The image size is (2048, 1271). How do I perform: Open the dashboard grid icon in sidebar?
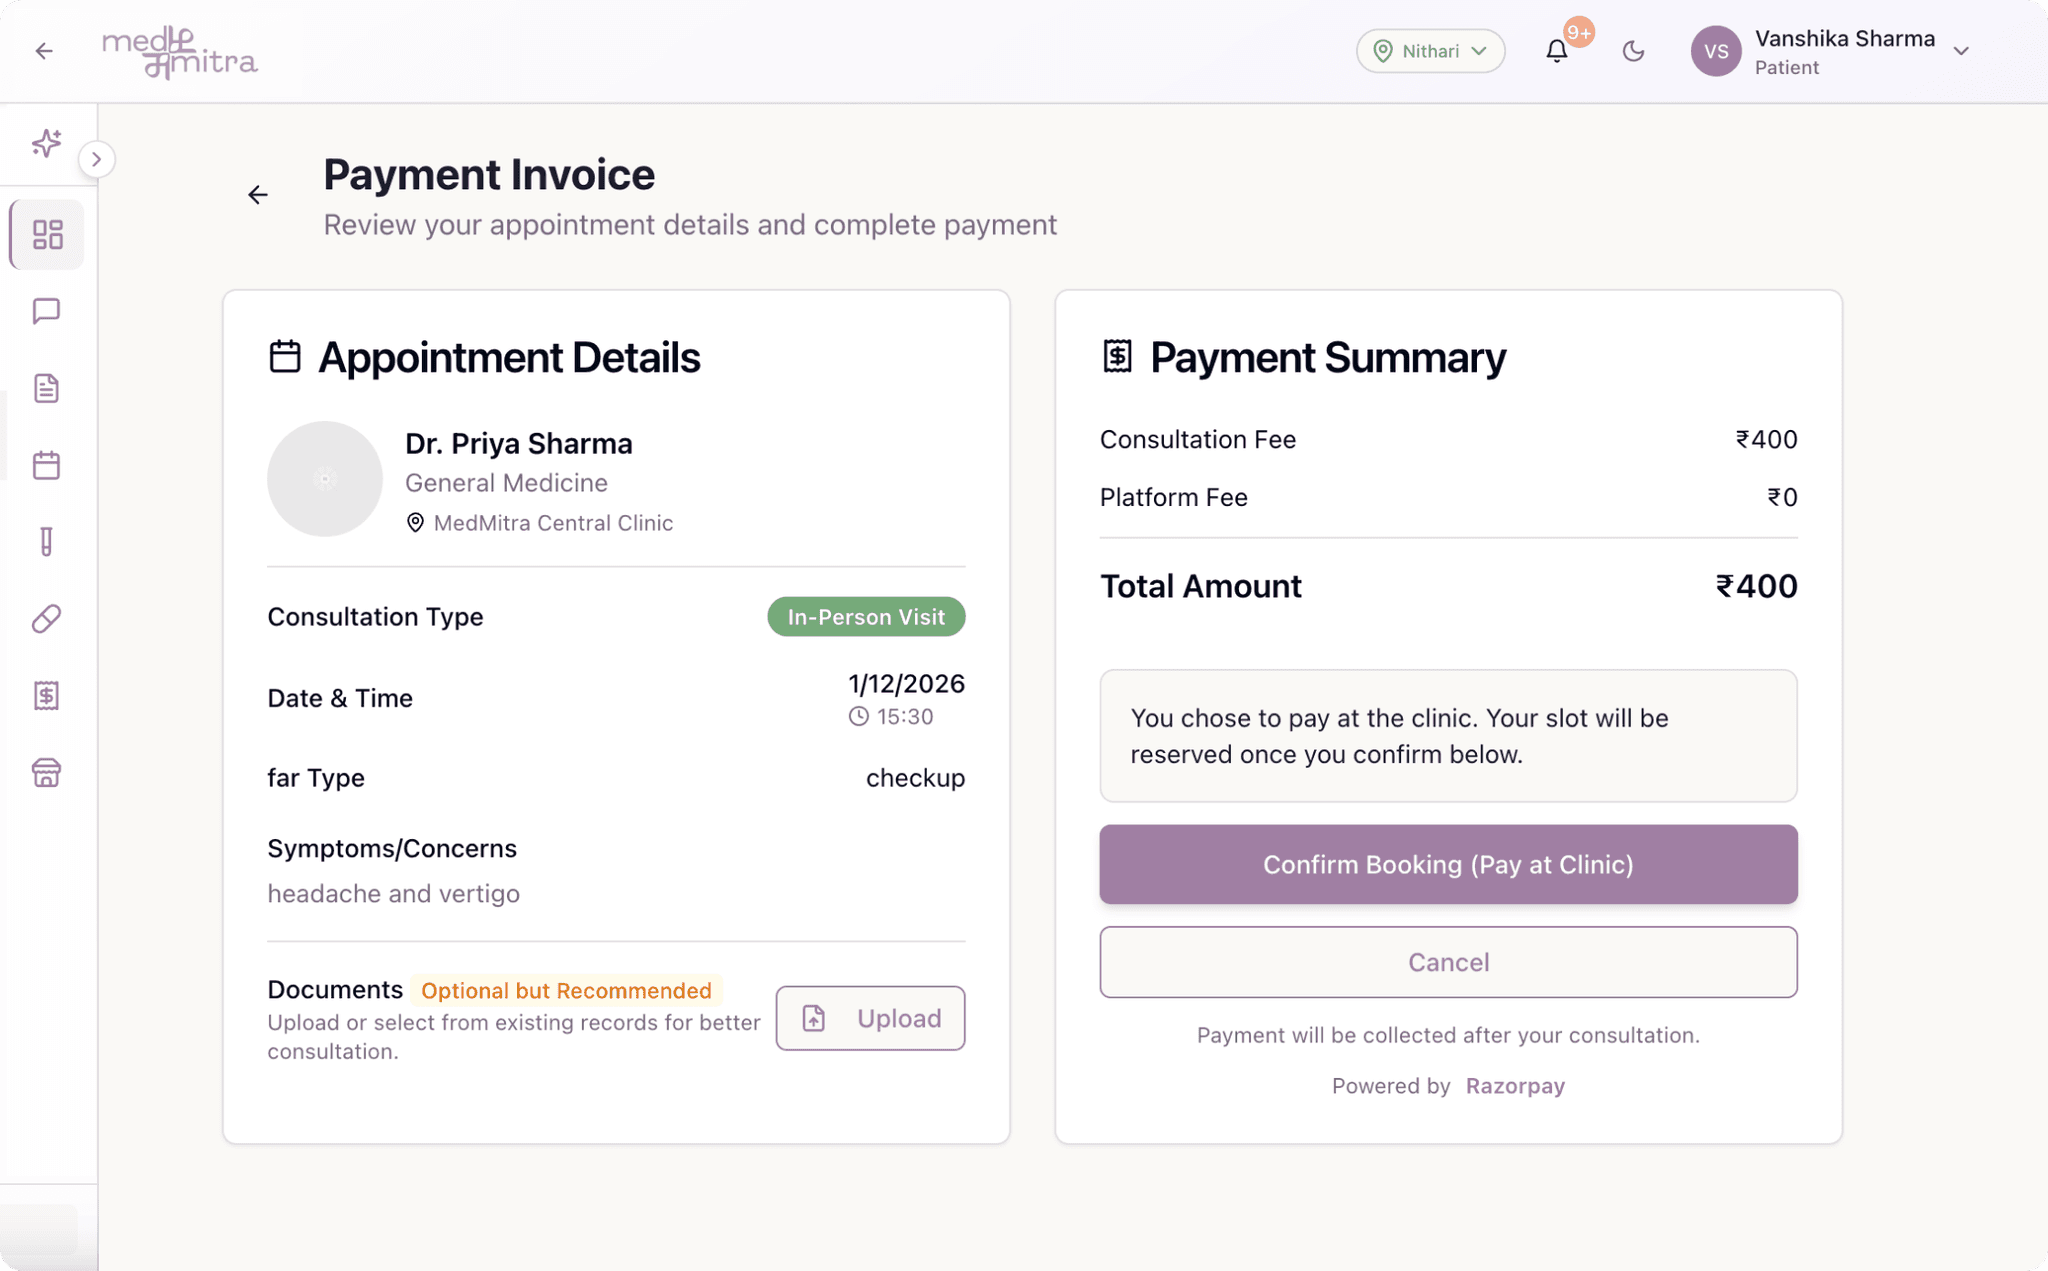(x=47, y=235)
